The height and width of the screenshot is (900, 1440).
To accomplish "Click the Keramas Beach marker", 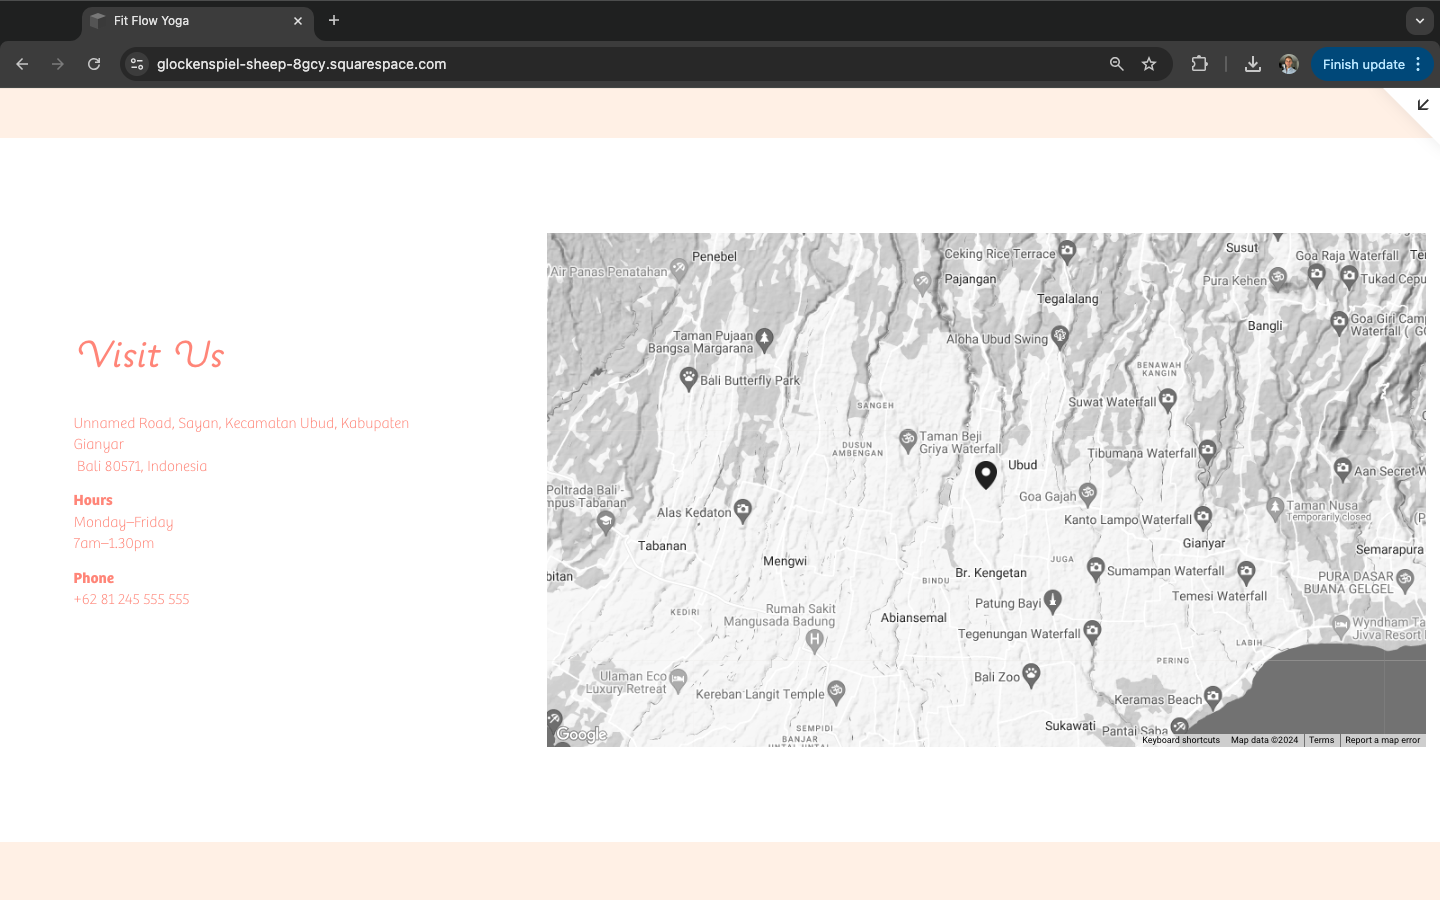I will [x=1213, y=696].
